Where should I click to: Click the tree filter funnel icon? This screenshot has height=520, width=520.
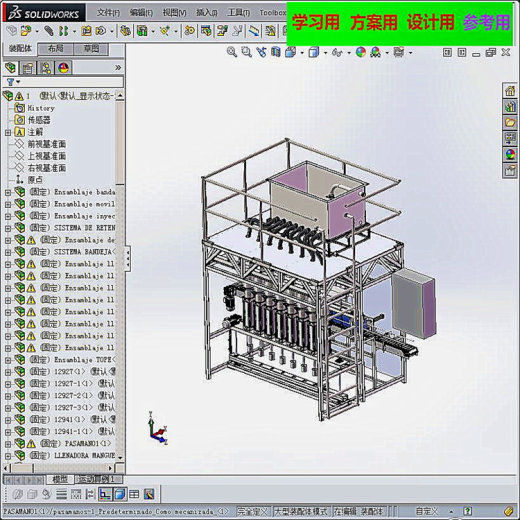pyautogui.click(x=10, y=82)
